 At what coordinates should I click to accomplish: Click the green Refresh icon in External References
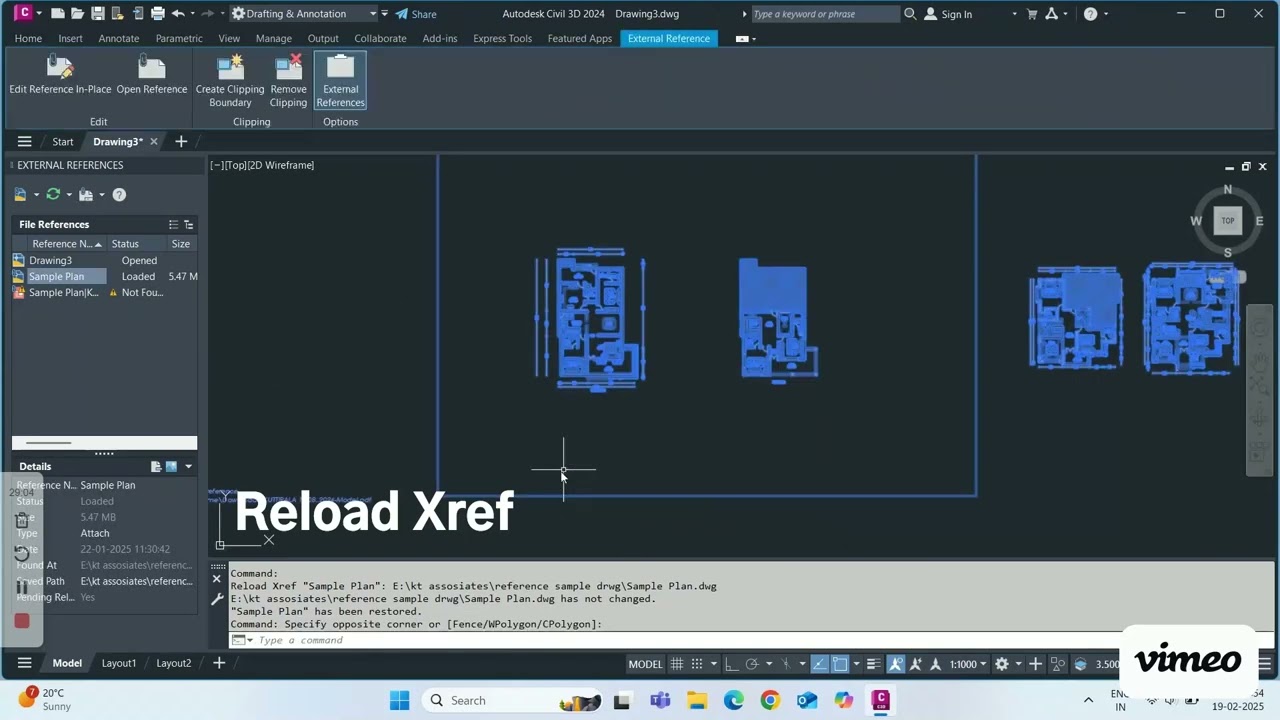pyautogui.click(x=53, y=195)
